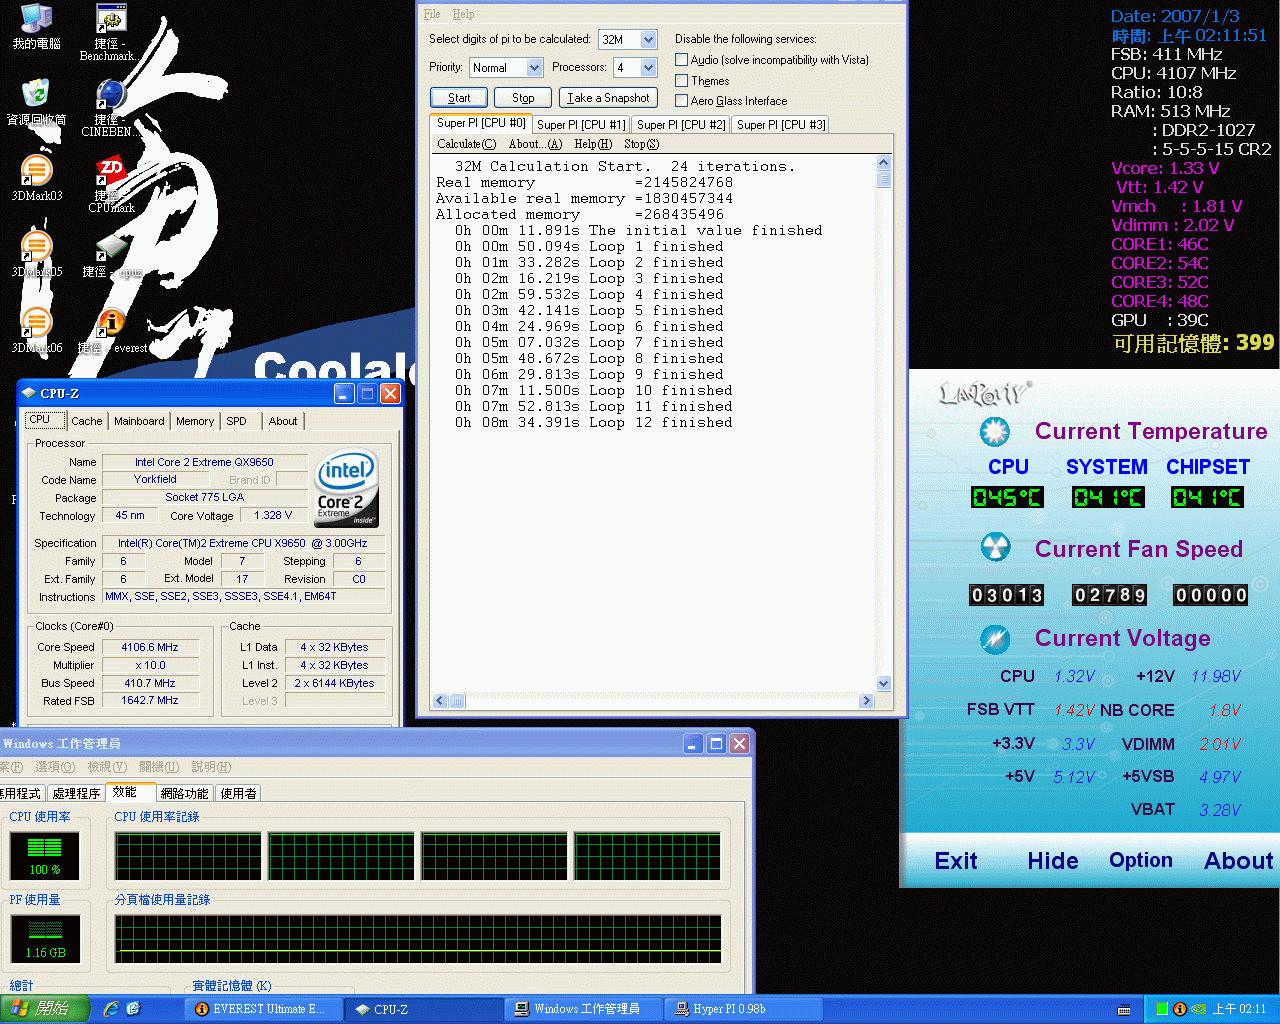Open the Calculate(C) menu in Super PI
1280x1024 pixels.
pyautogui.click(x=466, y=144)
